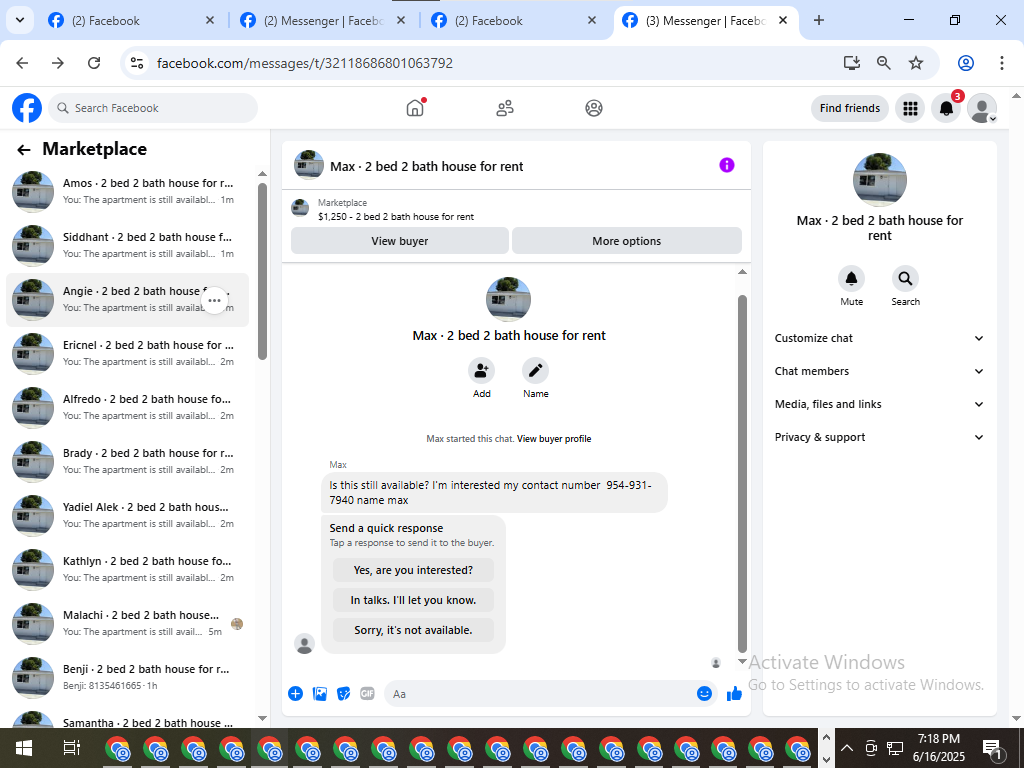The height and width of the screenshot is (768, 1024).
Task: Open the Groups icon in top navigation
Action: (594, 108)
